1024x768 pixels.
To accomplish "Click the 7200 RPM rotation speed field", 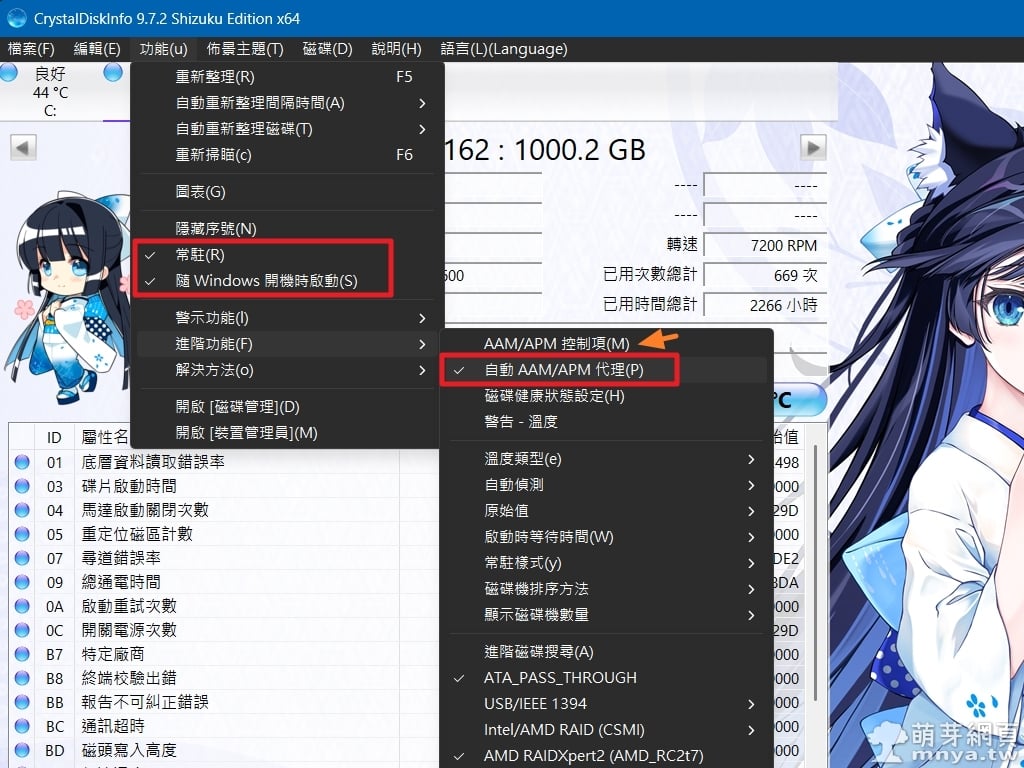I will pos(765,246).
